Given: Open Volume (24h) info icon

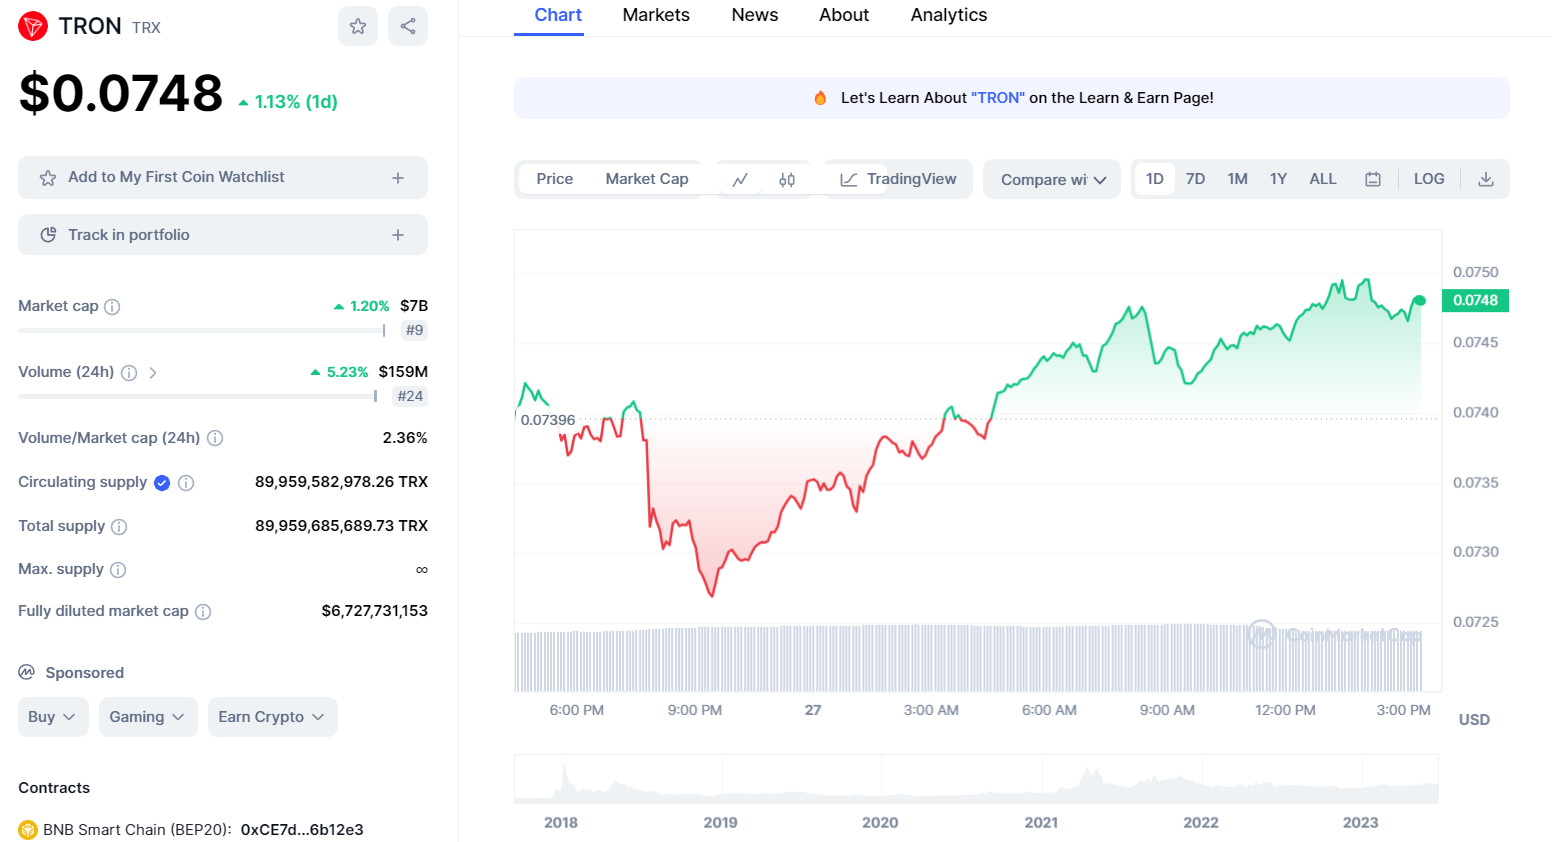Looking at the screenshot, I should click(129, 373).
